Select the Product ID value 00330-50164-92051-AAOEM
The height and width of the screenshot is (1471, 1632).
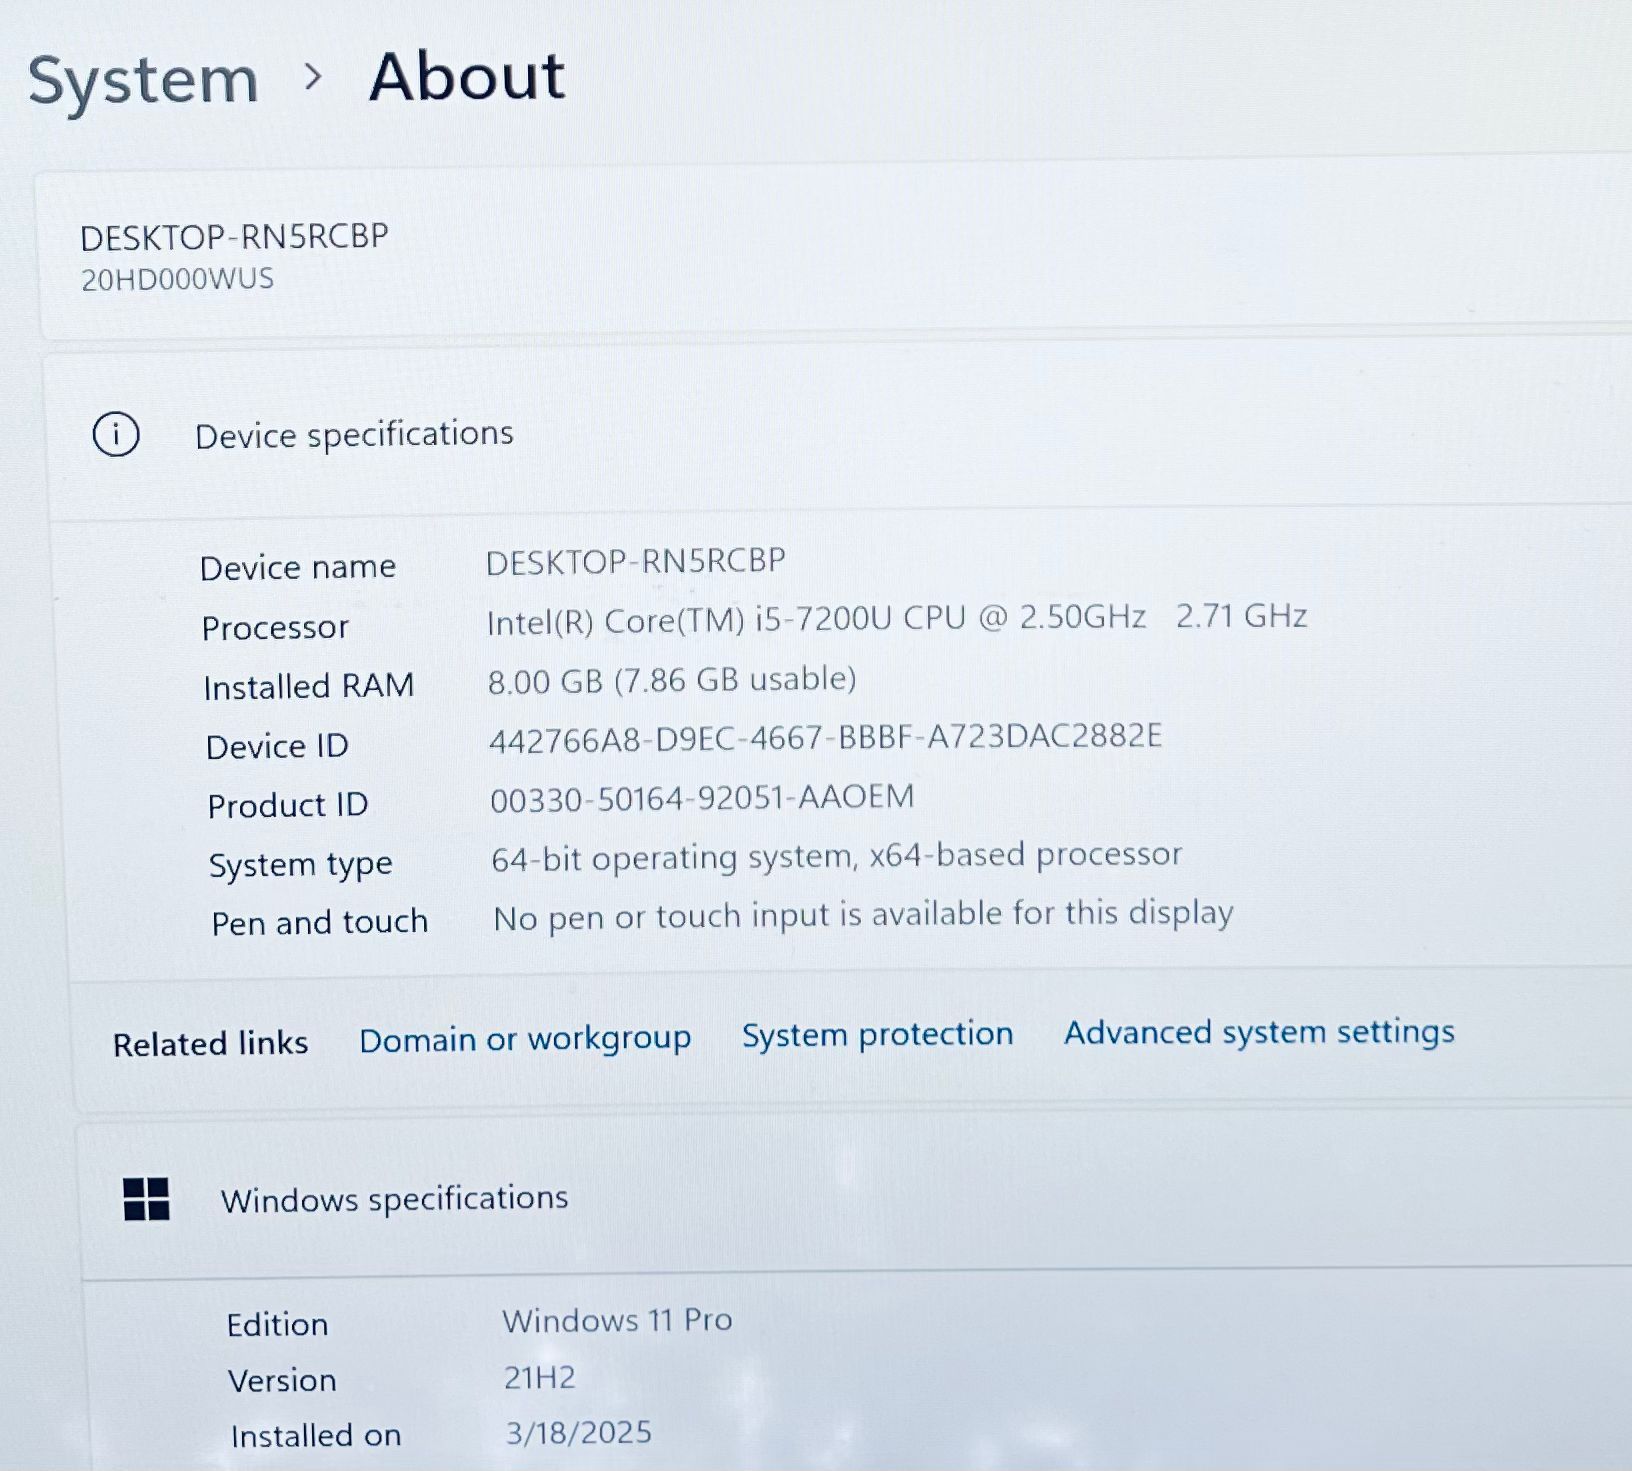tap(702, 798)
